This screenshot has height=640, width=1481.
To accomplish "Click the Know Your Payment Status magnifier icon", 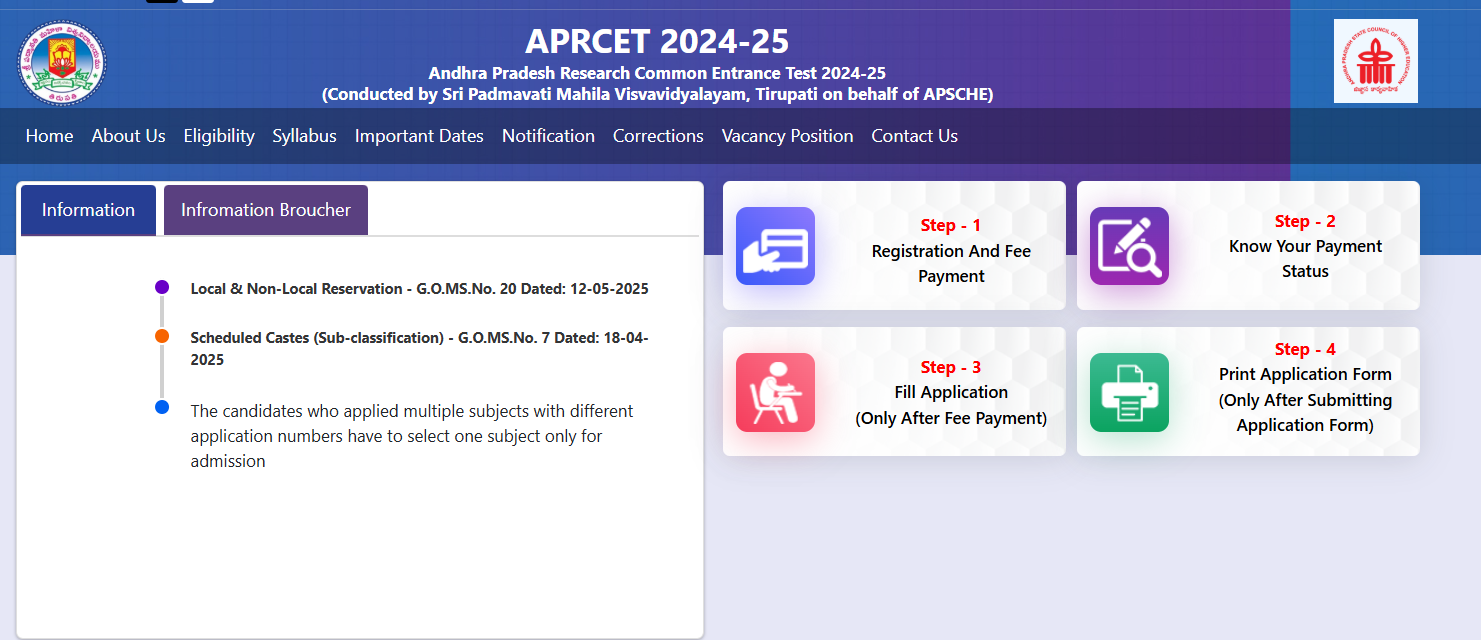I will tap(1129, 246).
